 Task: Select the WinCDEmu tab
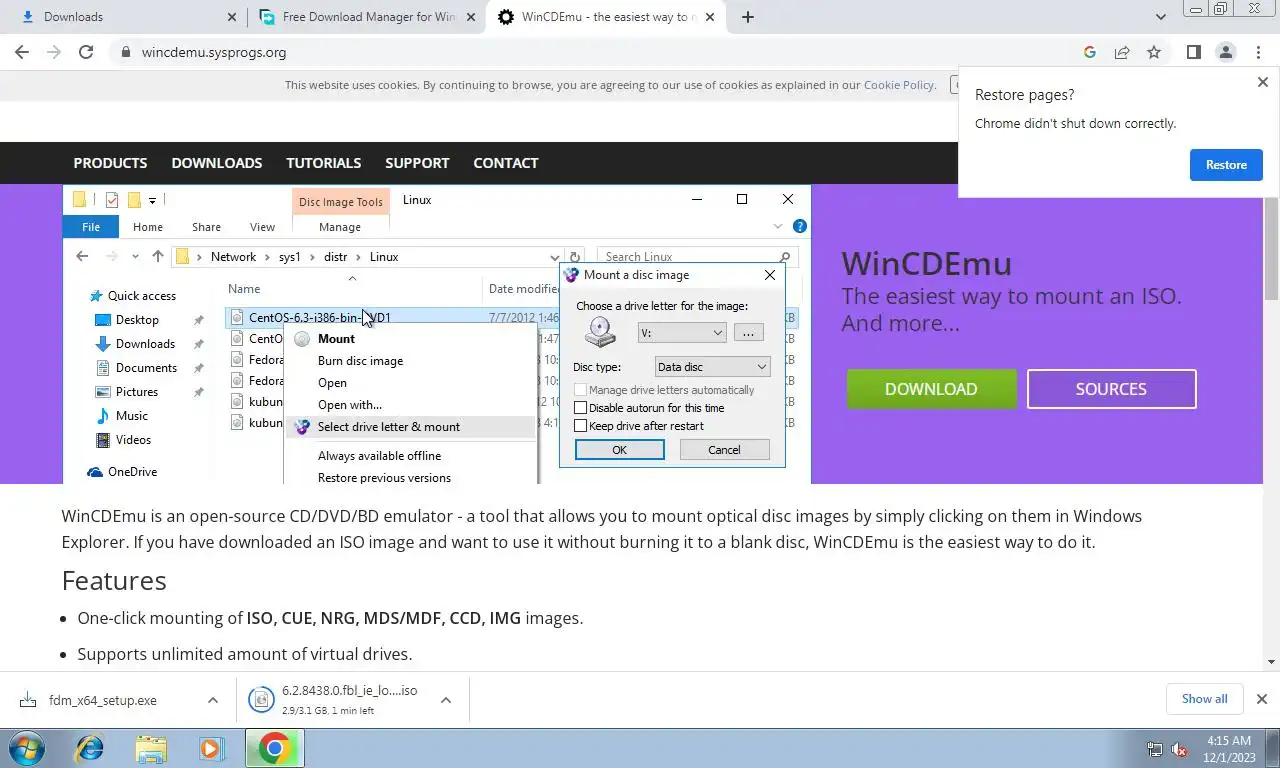click(x=606, y=17)
